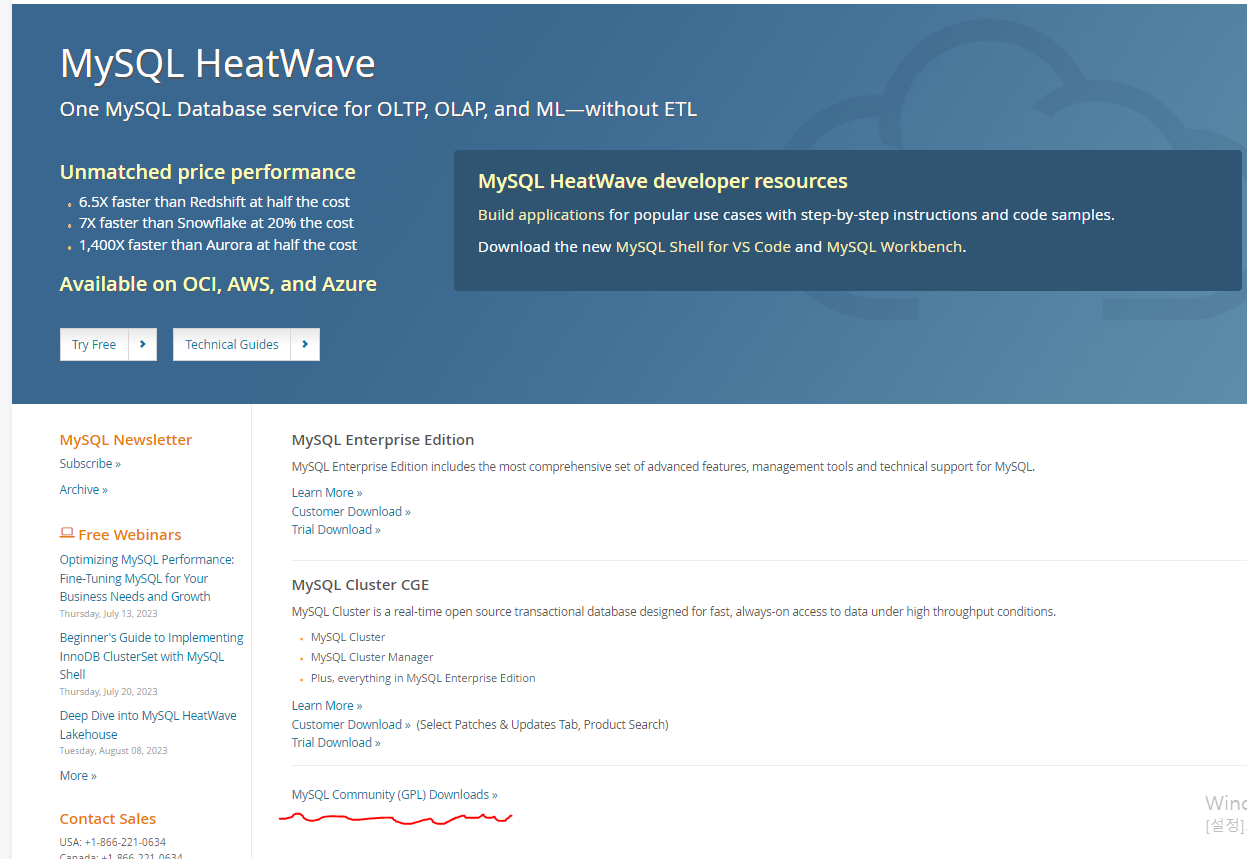Click the '7X faster than Snowflake' bullet

coord(216,223)
